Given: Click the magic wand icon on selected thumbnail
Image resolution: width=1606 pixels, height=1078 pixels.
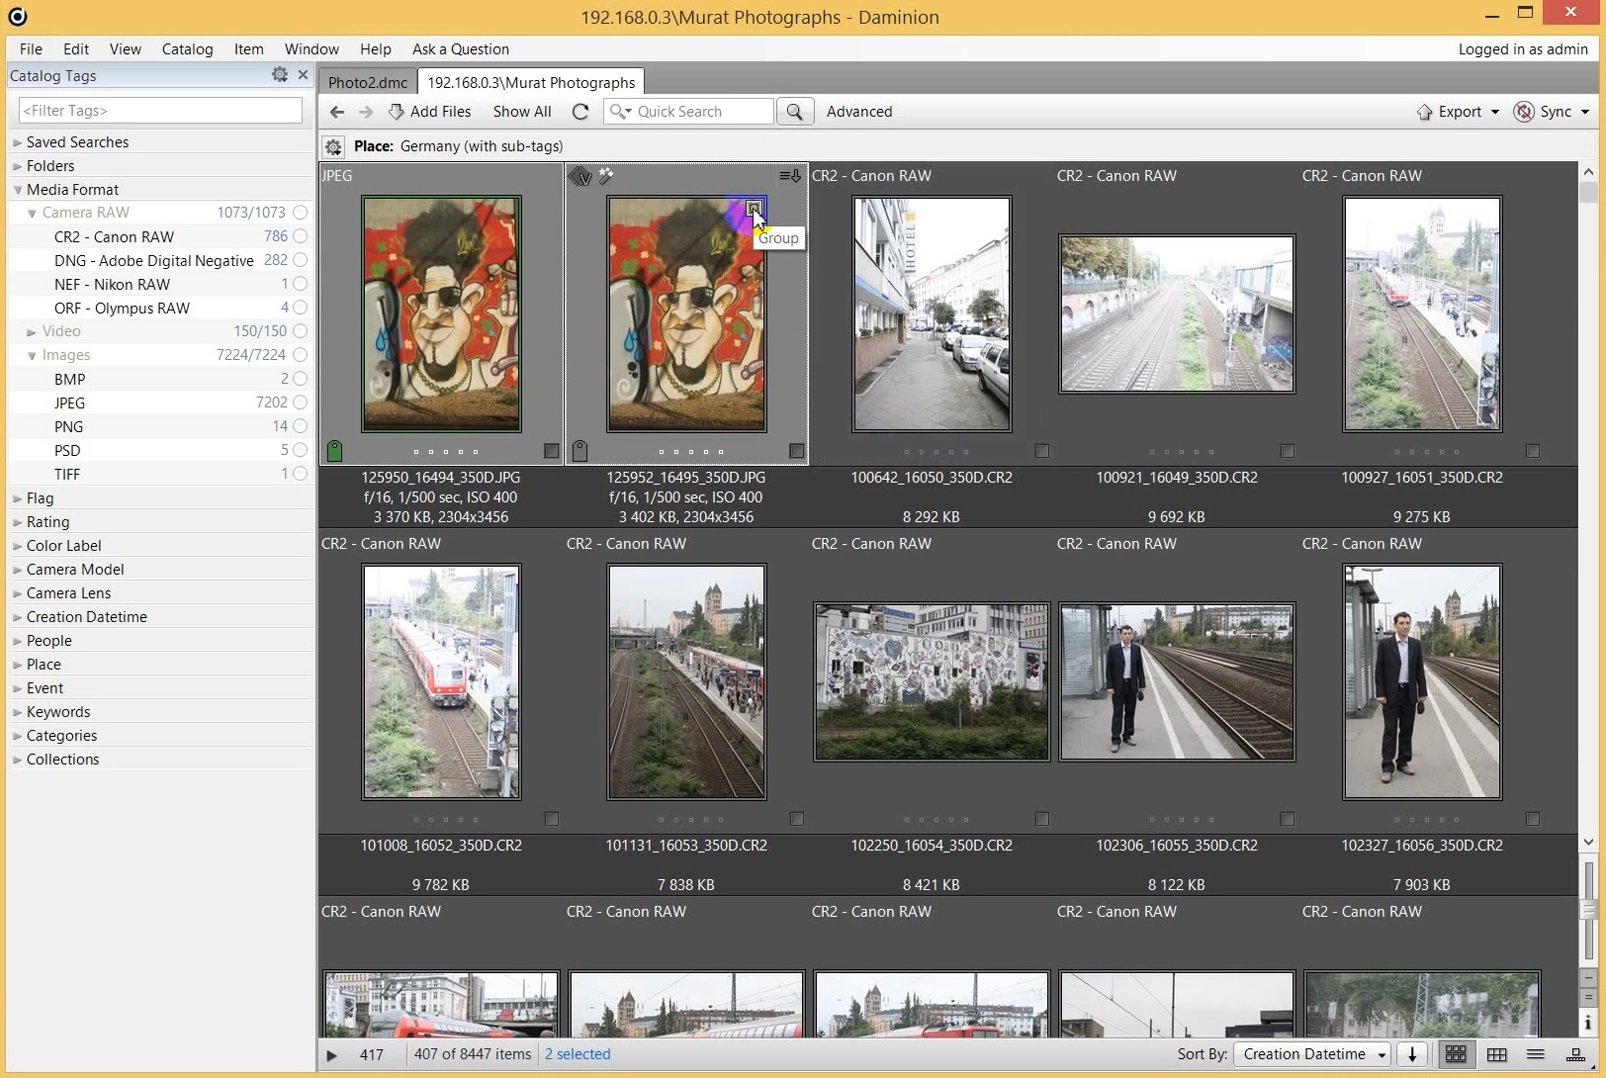Looking at the screenshot, I should (x=606, y=177).
